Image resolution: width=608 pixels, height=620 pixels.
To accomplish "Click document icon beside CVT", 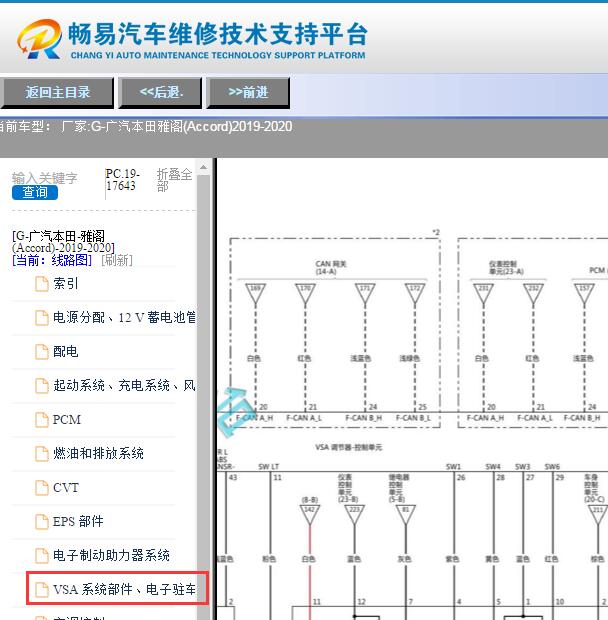I will (x=42, y=488).
